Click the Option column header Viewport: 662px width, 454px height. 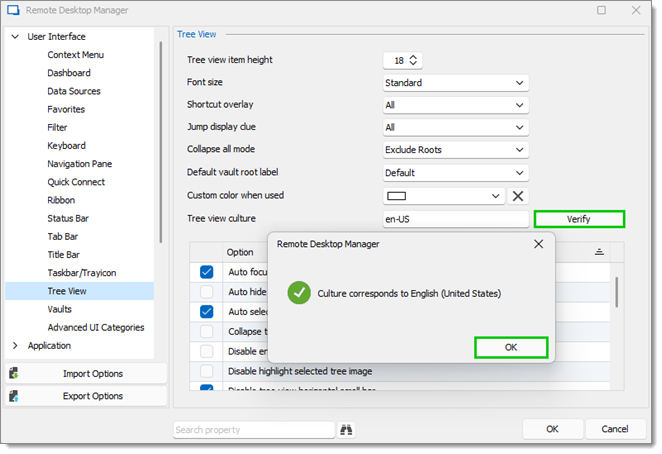pos(240,252)
